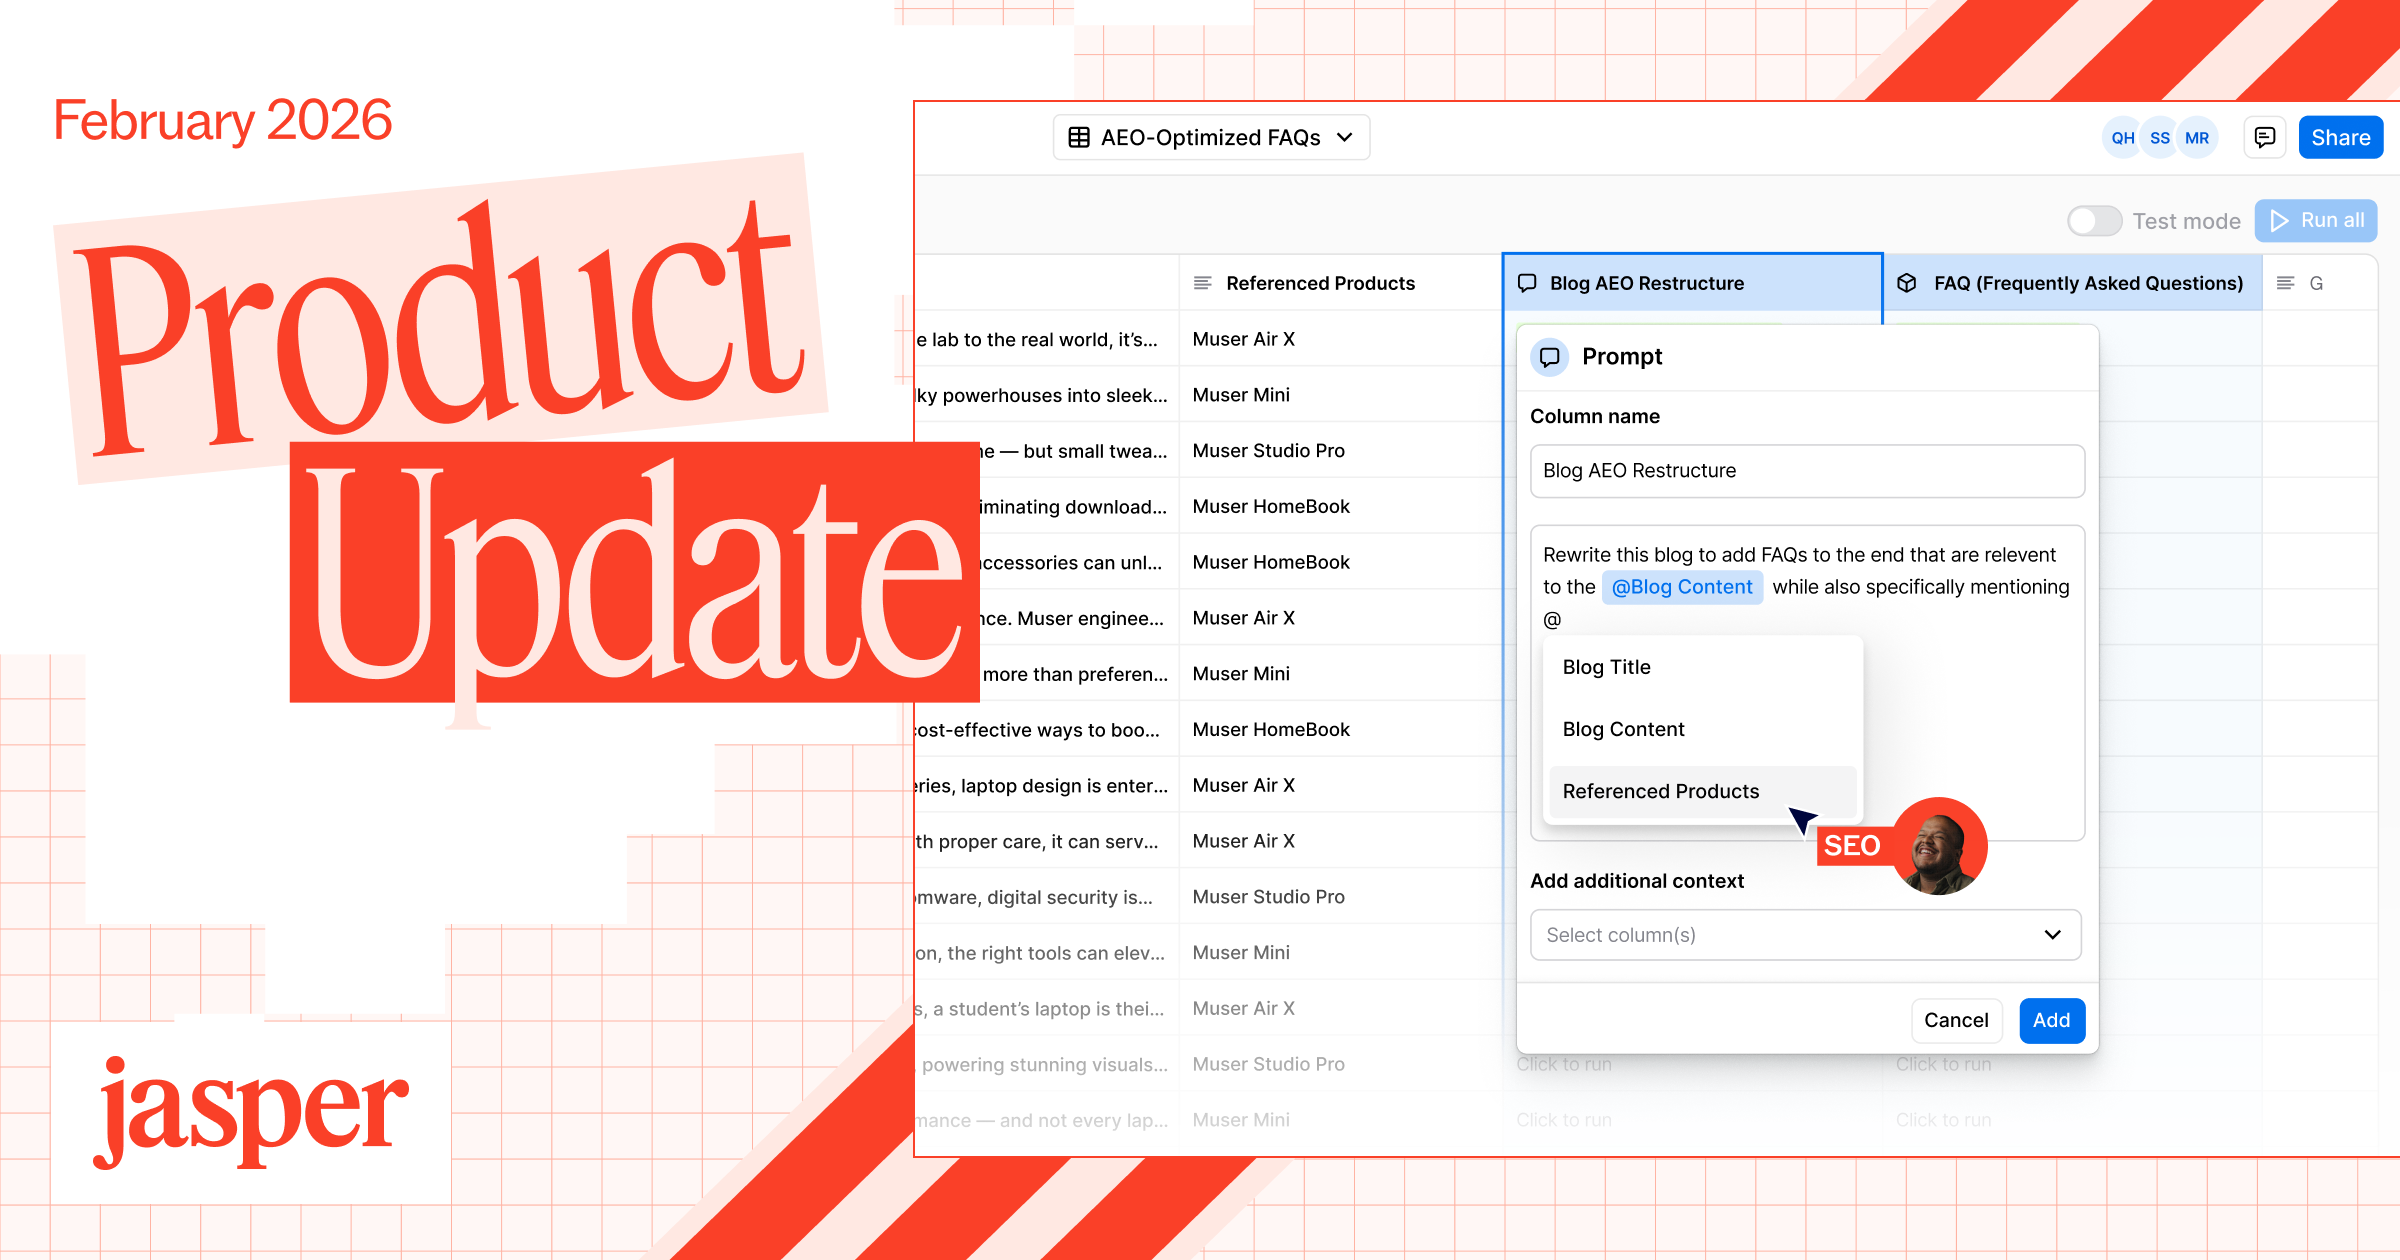Click the chevron arrow in Select column(s) field
Screen dimensions: 2400x1260
click(2052, 935)
